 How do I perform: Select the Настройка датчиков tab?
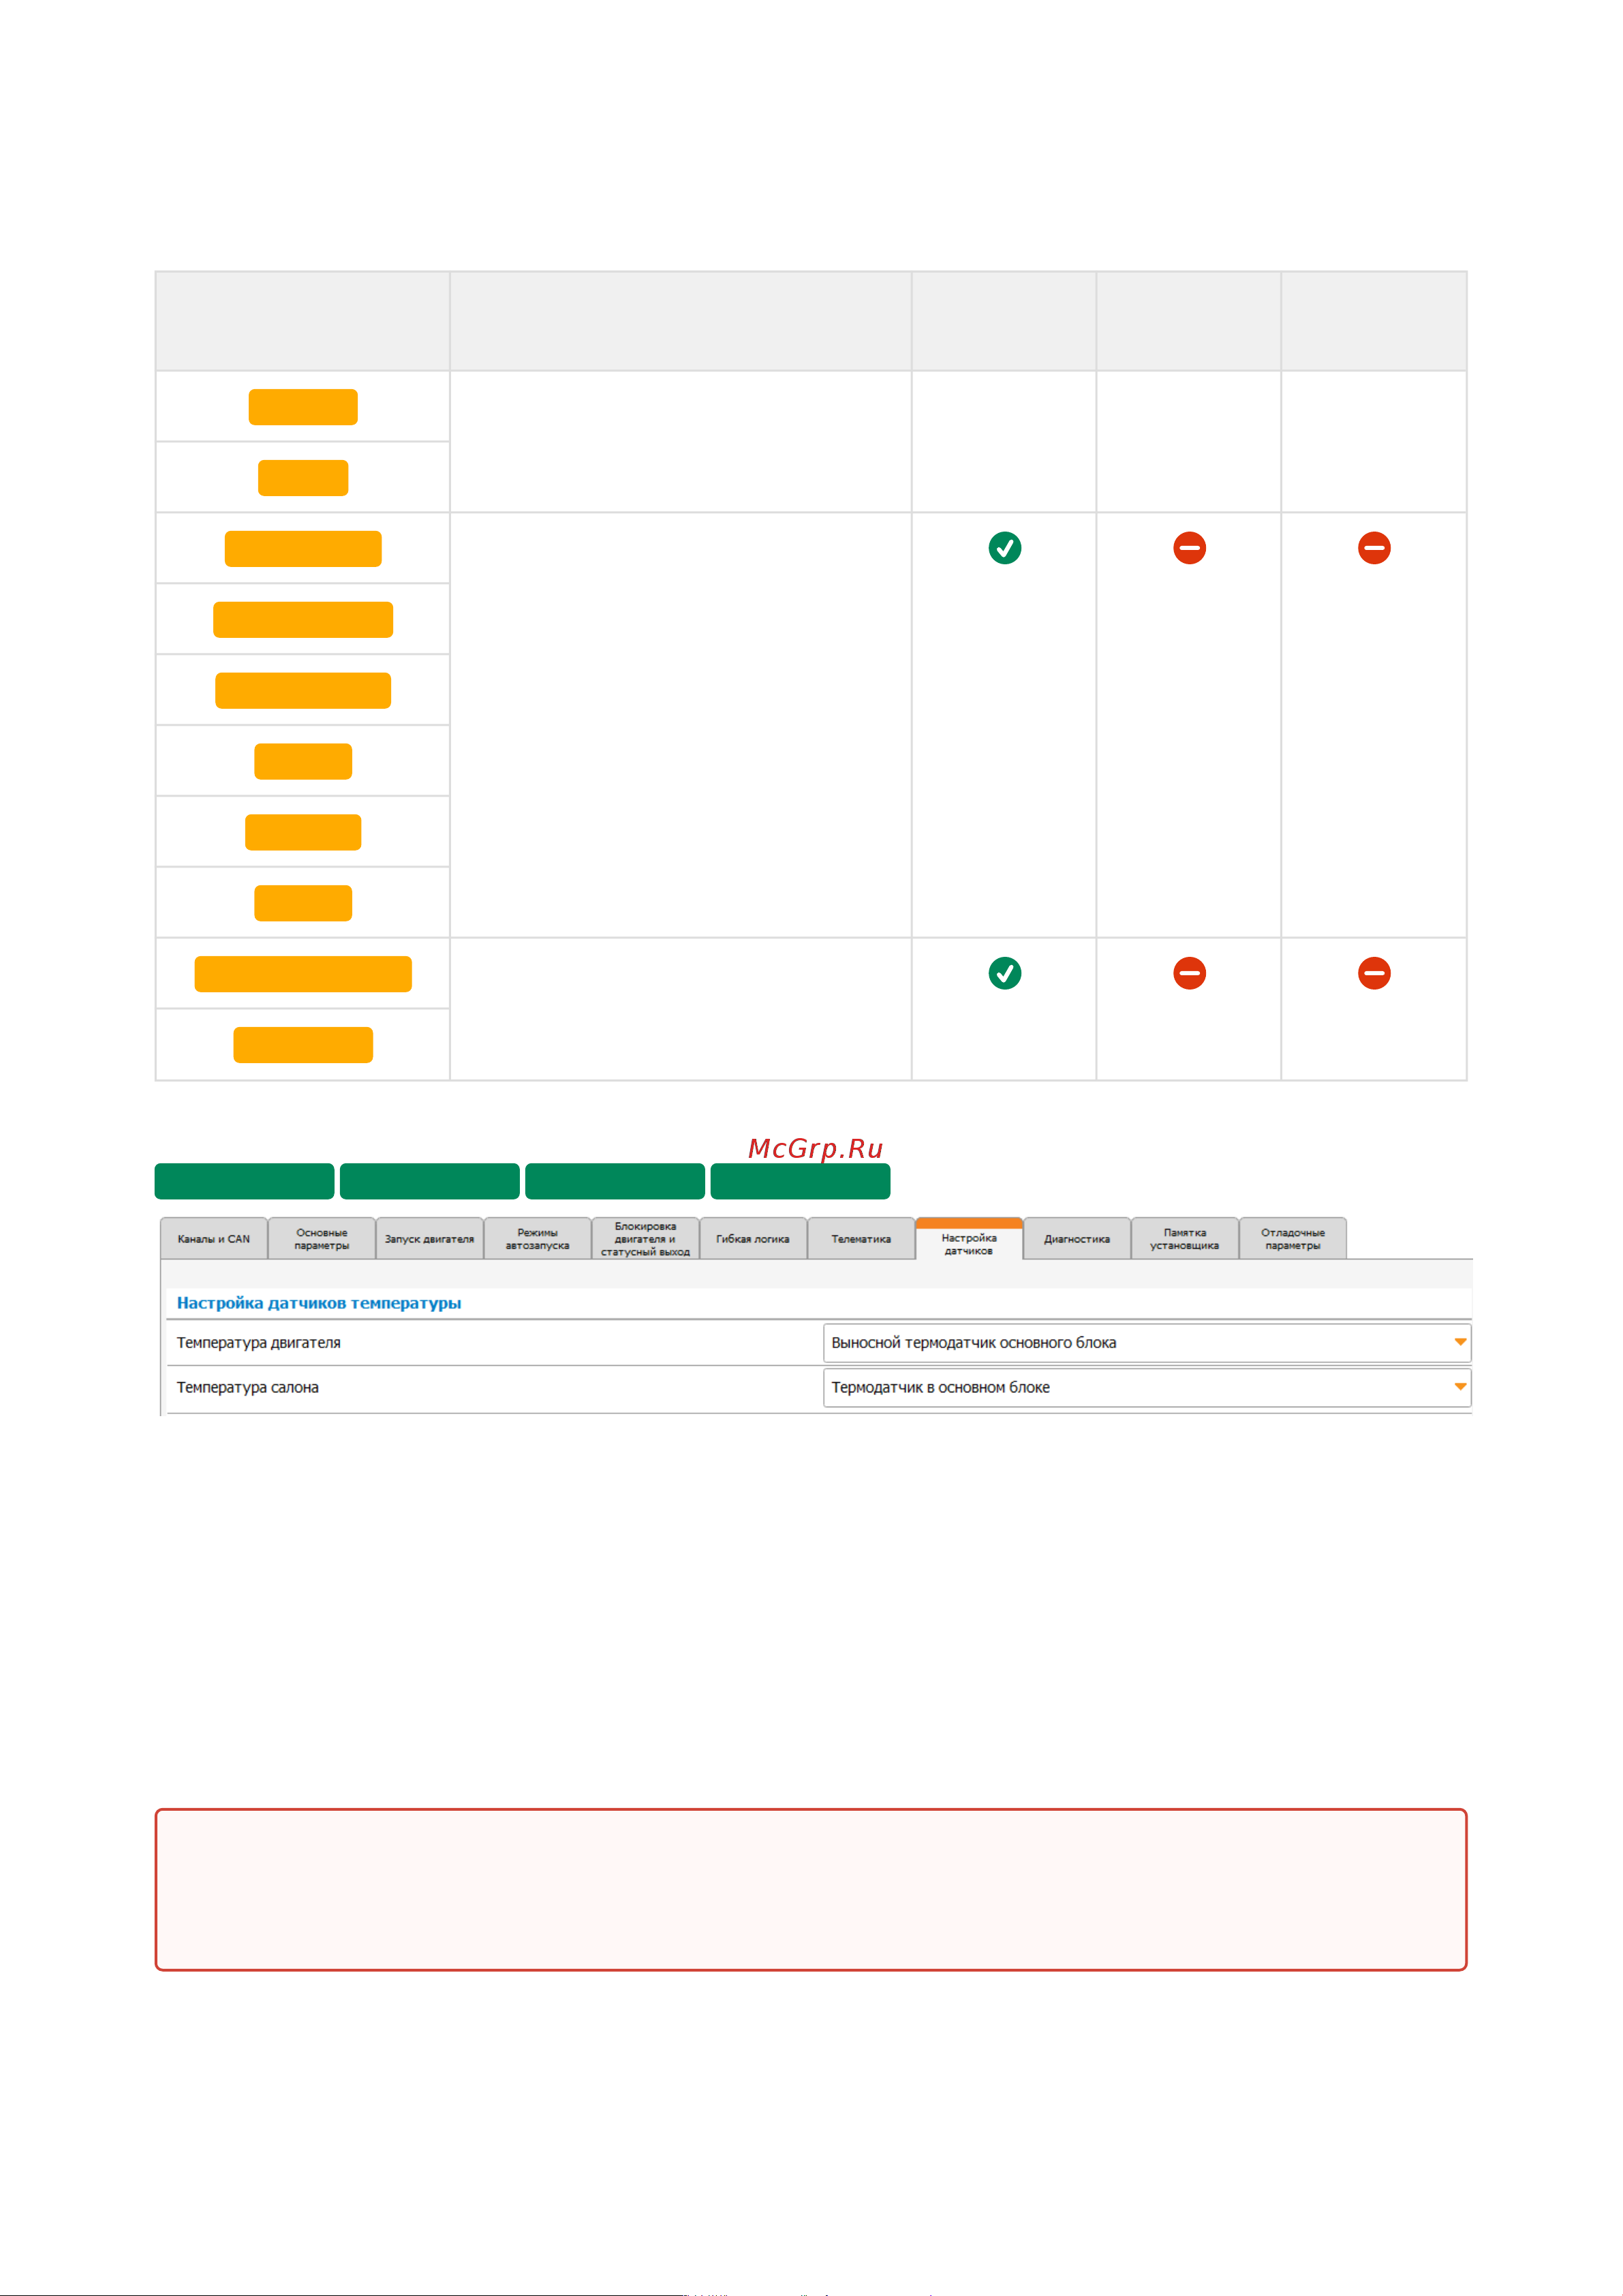(969, 1239)
